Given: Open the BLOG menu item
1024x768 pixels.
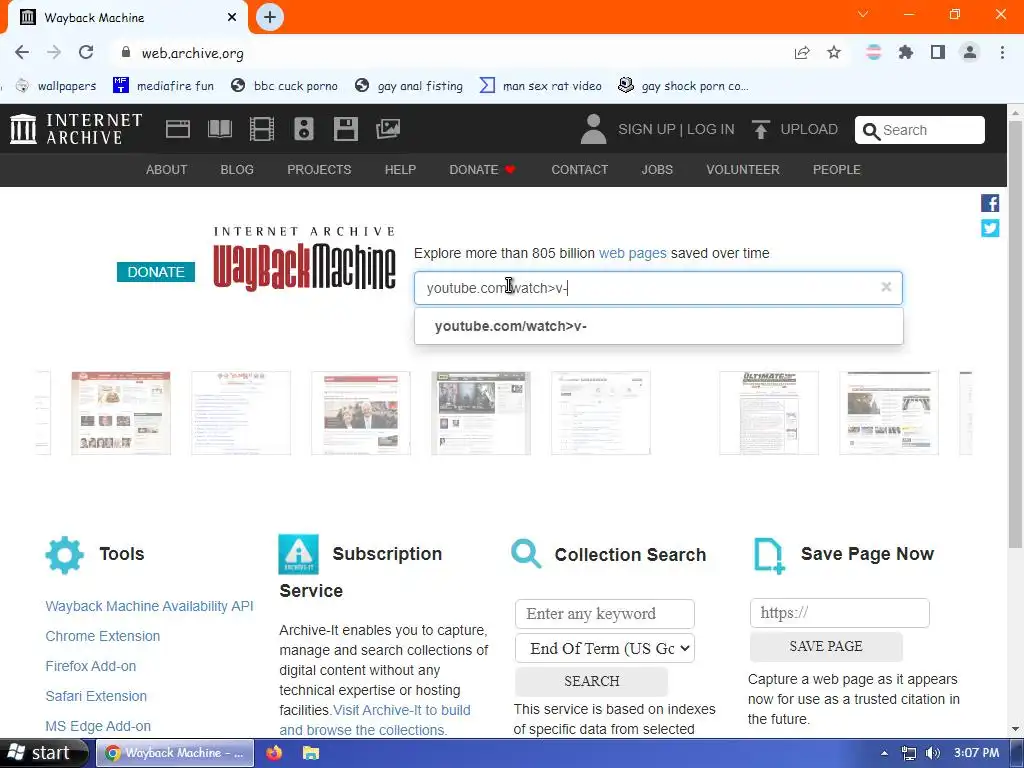Looking at the screenshot, I should click(x=237, y=170).
